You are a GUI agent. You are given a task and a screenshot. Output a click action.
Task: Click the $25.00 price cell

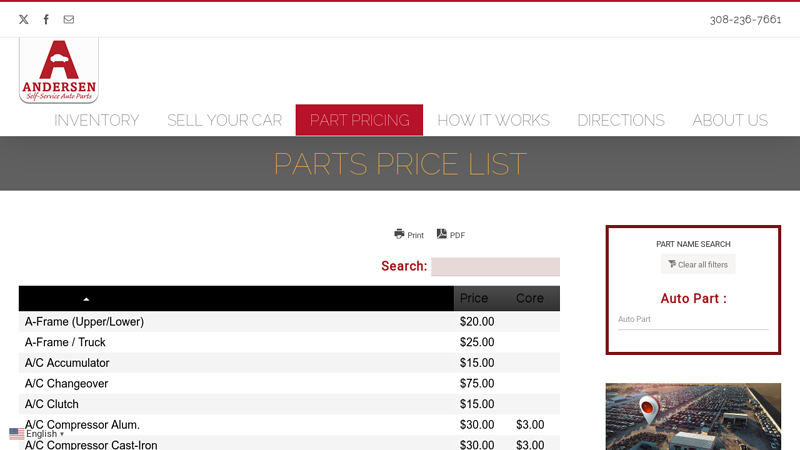[477, 342]
